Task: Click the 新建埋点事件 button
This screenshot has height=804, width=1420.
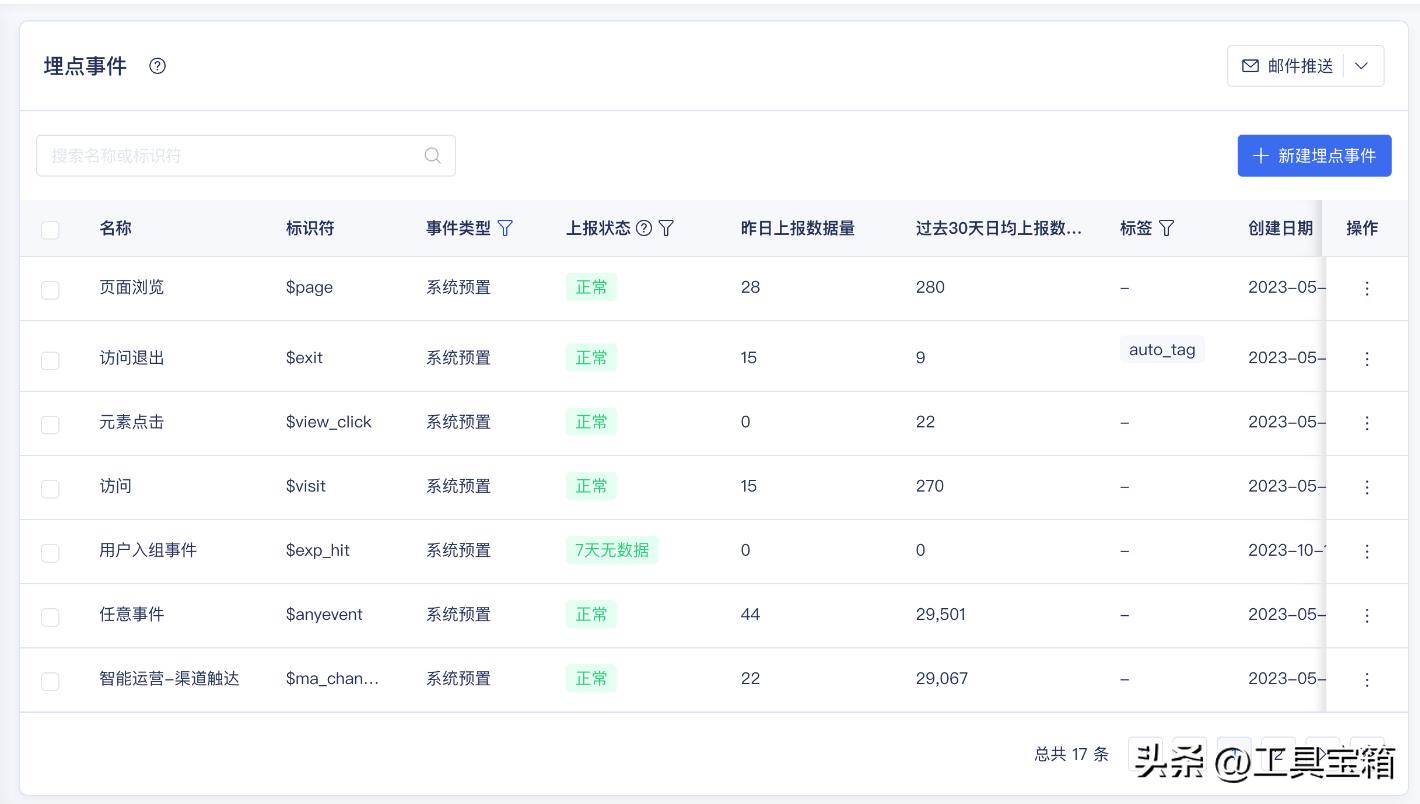Action: [x=1314, y=155]
